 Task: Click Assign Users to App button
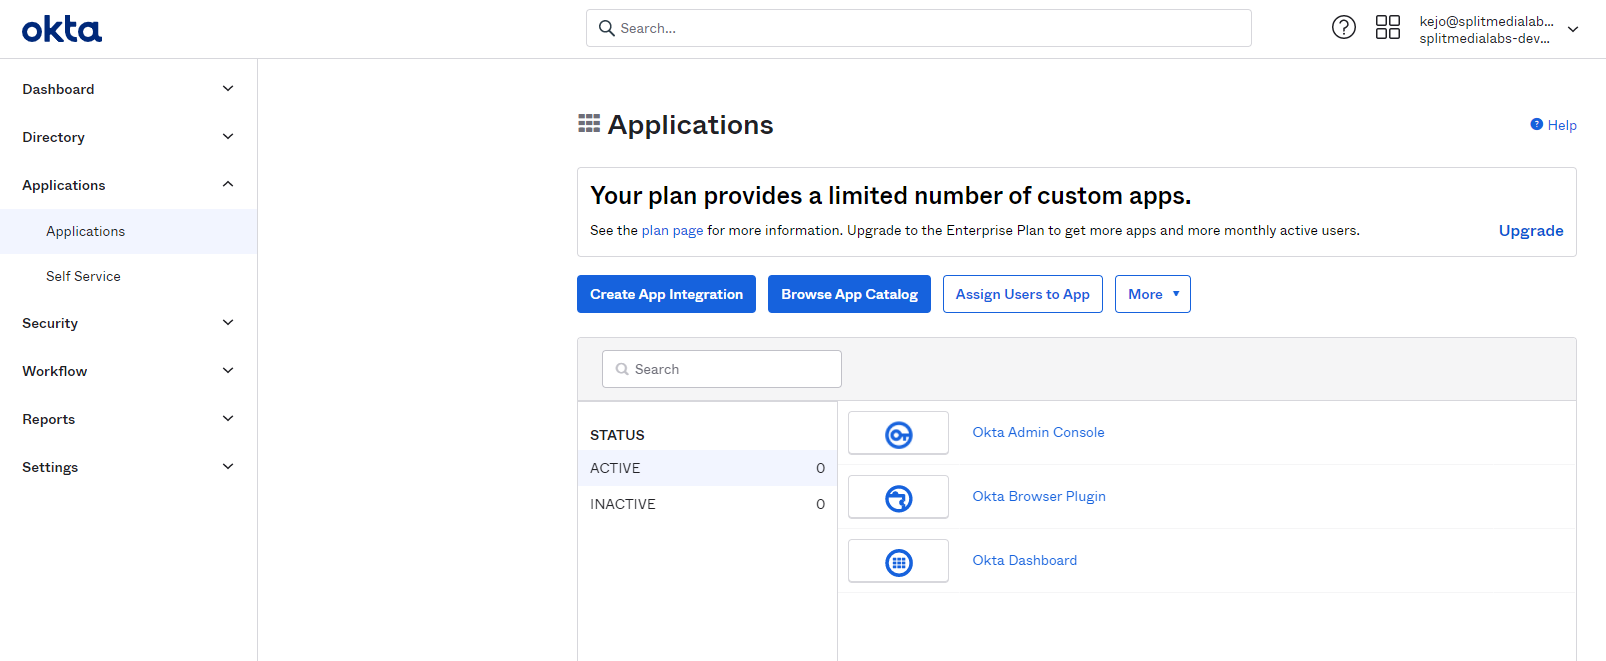(x=1022, y=294)
